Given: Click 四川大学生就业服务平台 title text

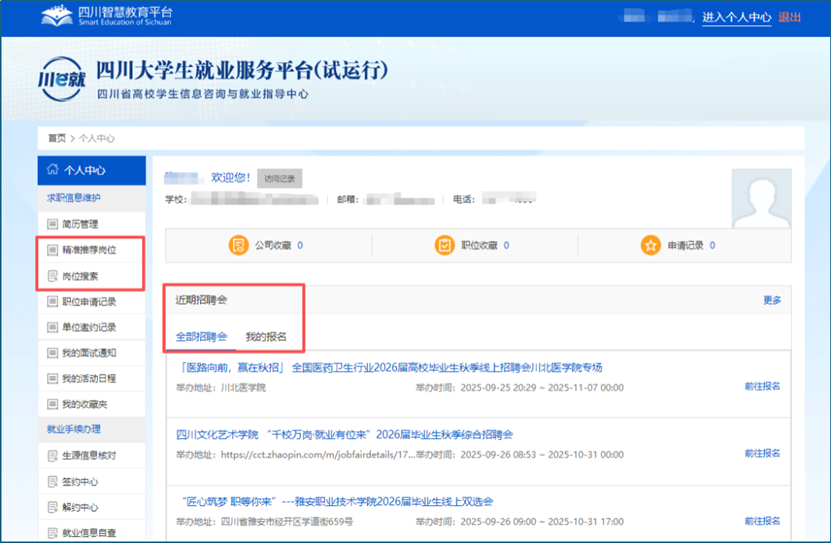Looking at the screenshot, I should click(242, 70).
